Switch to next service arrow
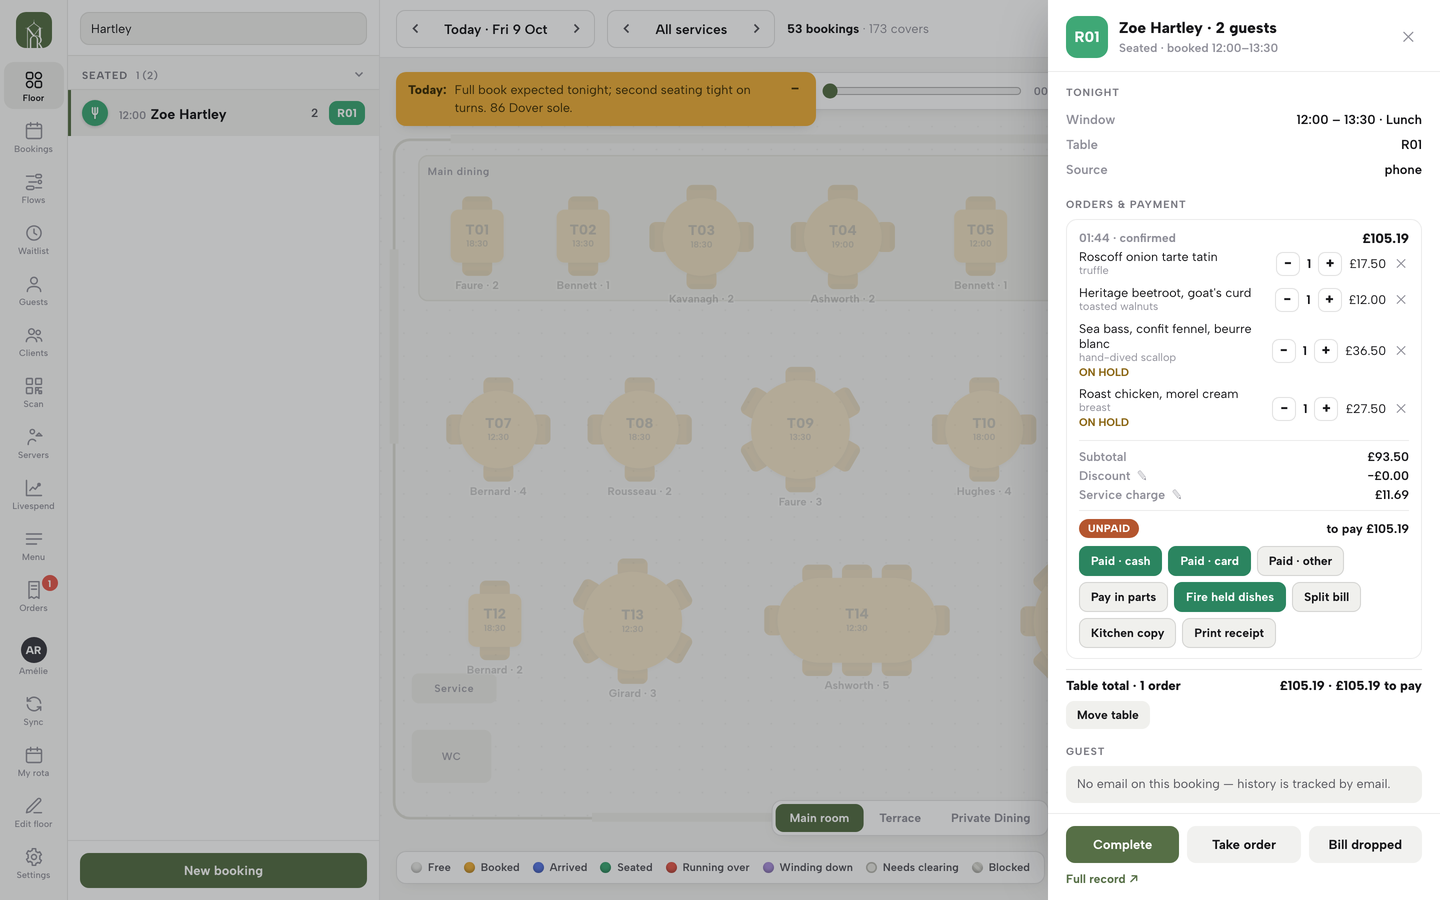This screenshot has width=1440, height=900. (756, 29)
